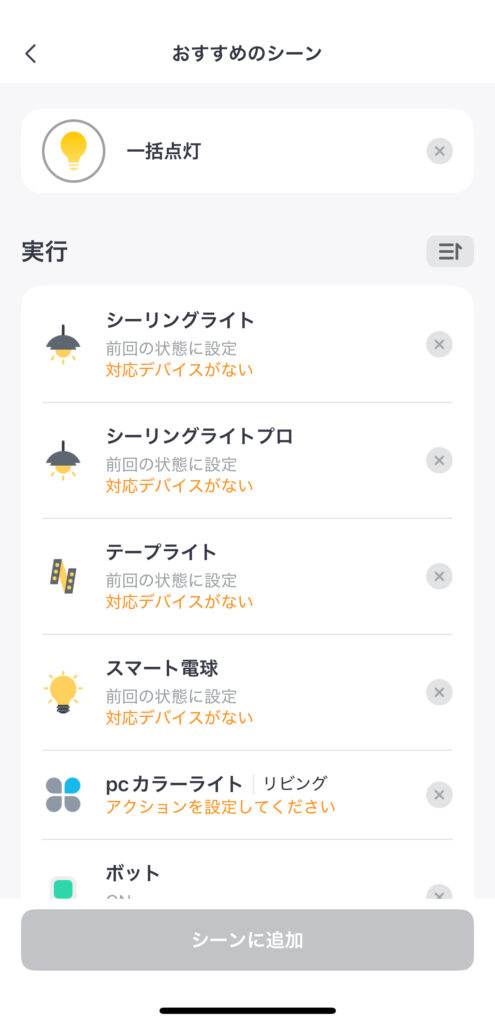Tap the pc カラーライト four-dot icon
The height and width of the screenshot is (1024, 495).
pos(63,795)
